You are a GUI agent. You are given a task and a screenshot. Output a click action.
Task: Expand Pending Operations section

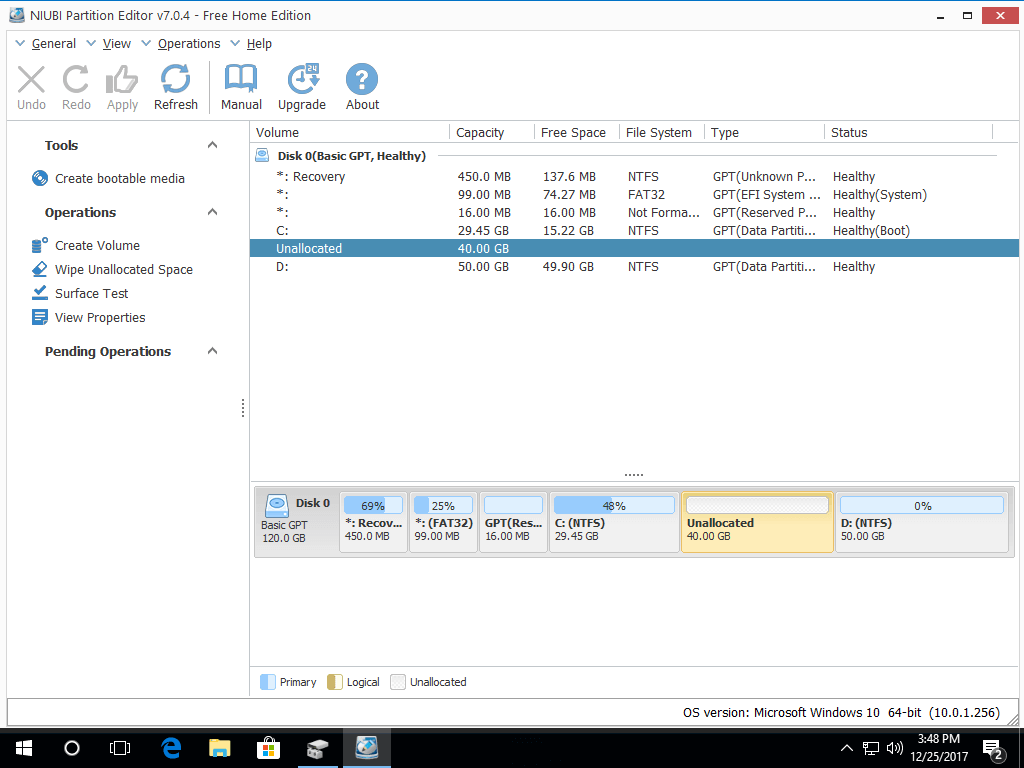point(211,351)
